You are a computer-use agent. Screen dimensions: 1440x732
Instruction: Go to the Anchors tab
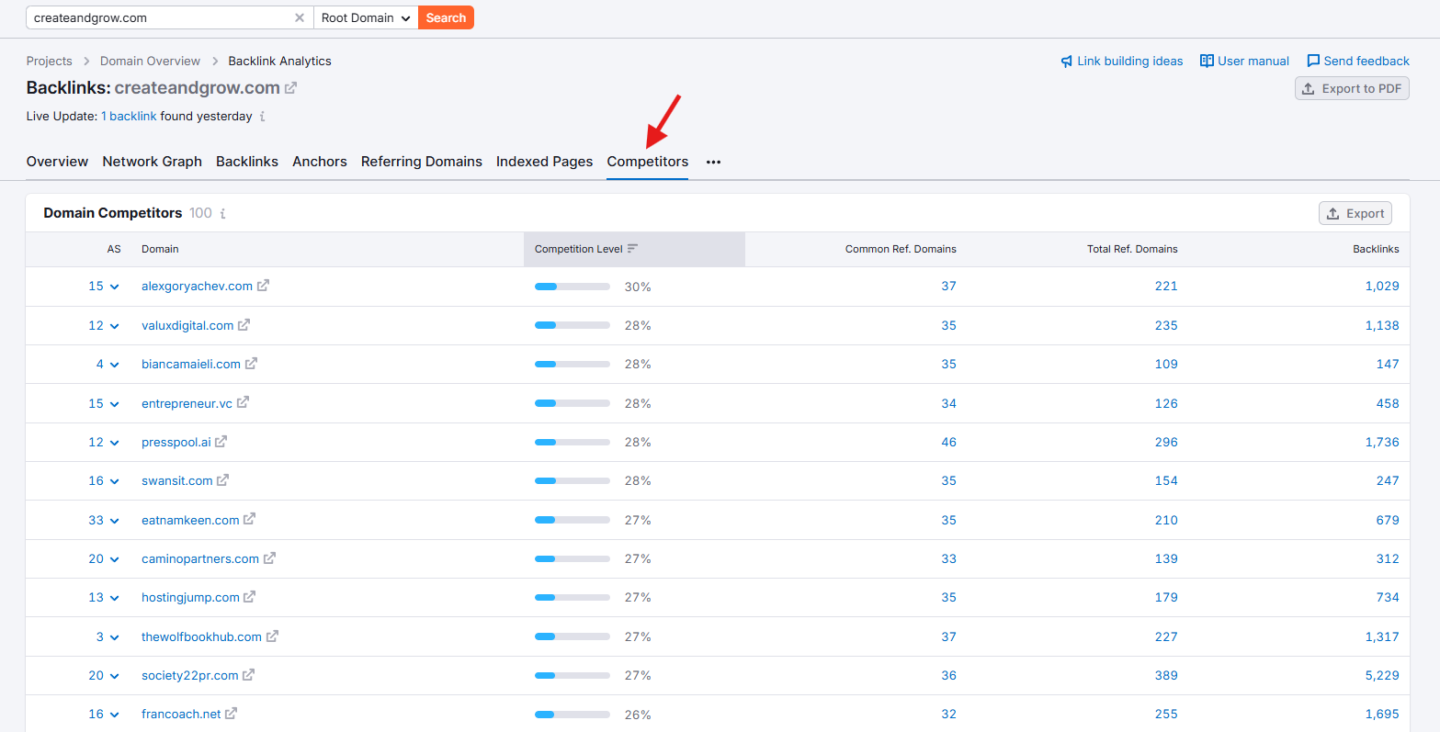point(320,162)
